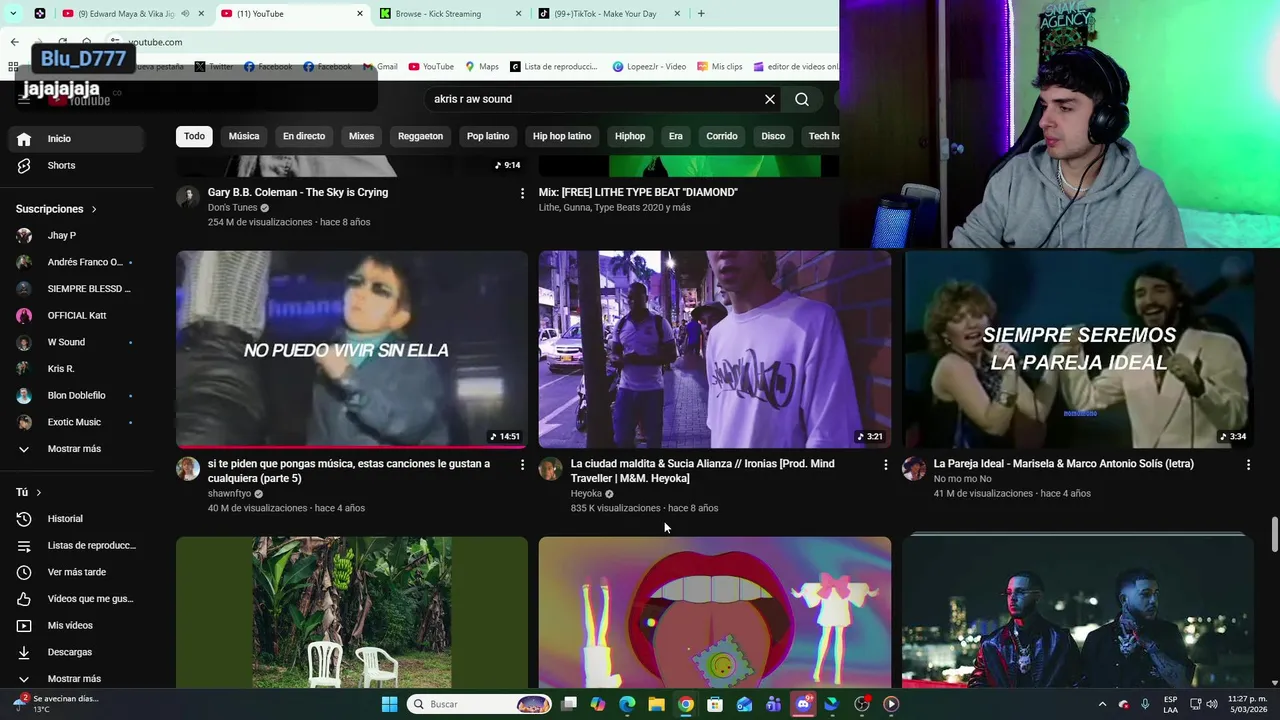Open the Suscripciones section chevron

[x=94, y=209]
